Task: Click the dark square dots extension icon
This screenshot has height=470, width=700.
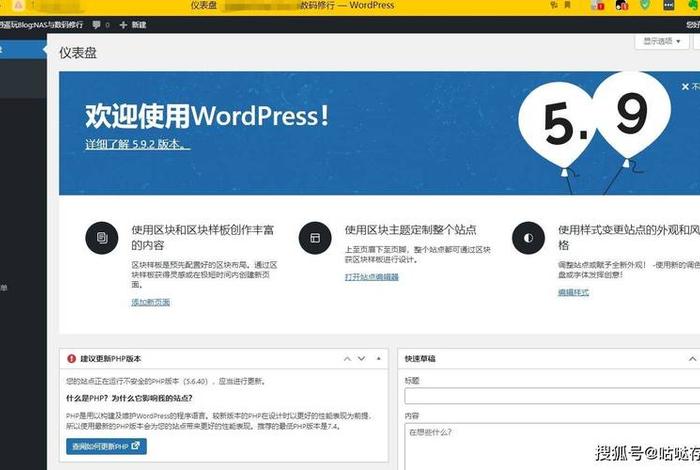Action: click(x=669, y=5)
